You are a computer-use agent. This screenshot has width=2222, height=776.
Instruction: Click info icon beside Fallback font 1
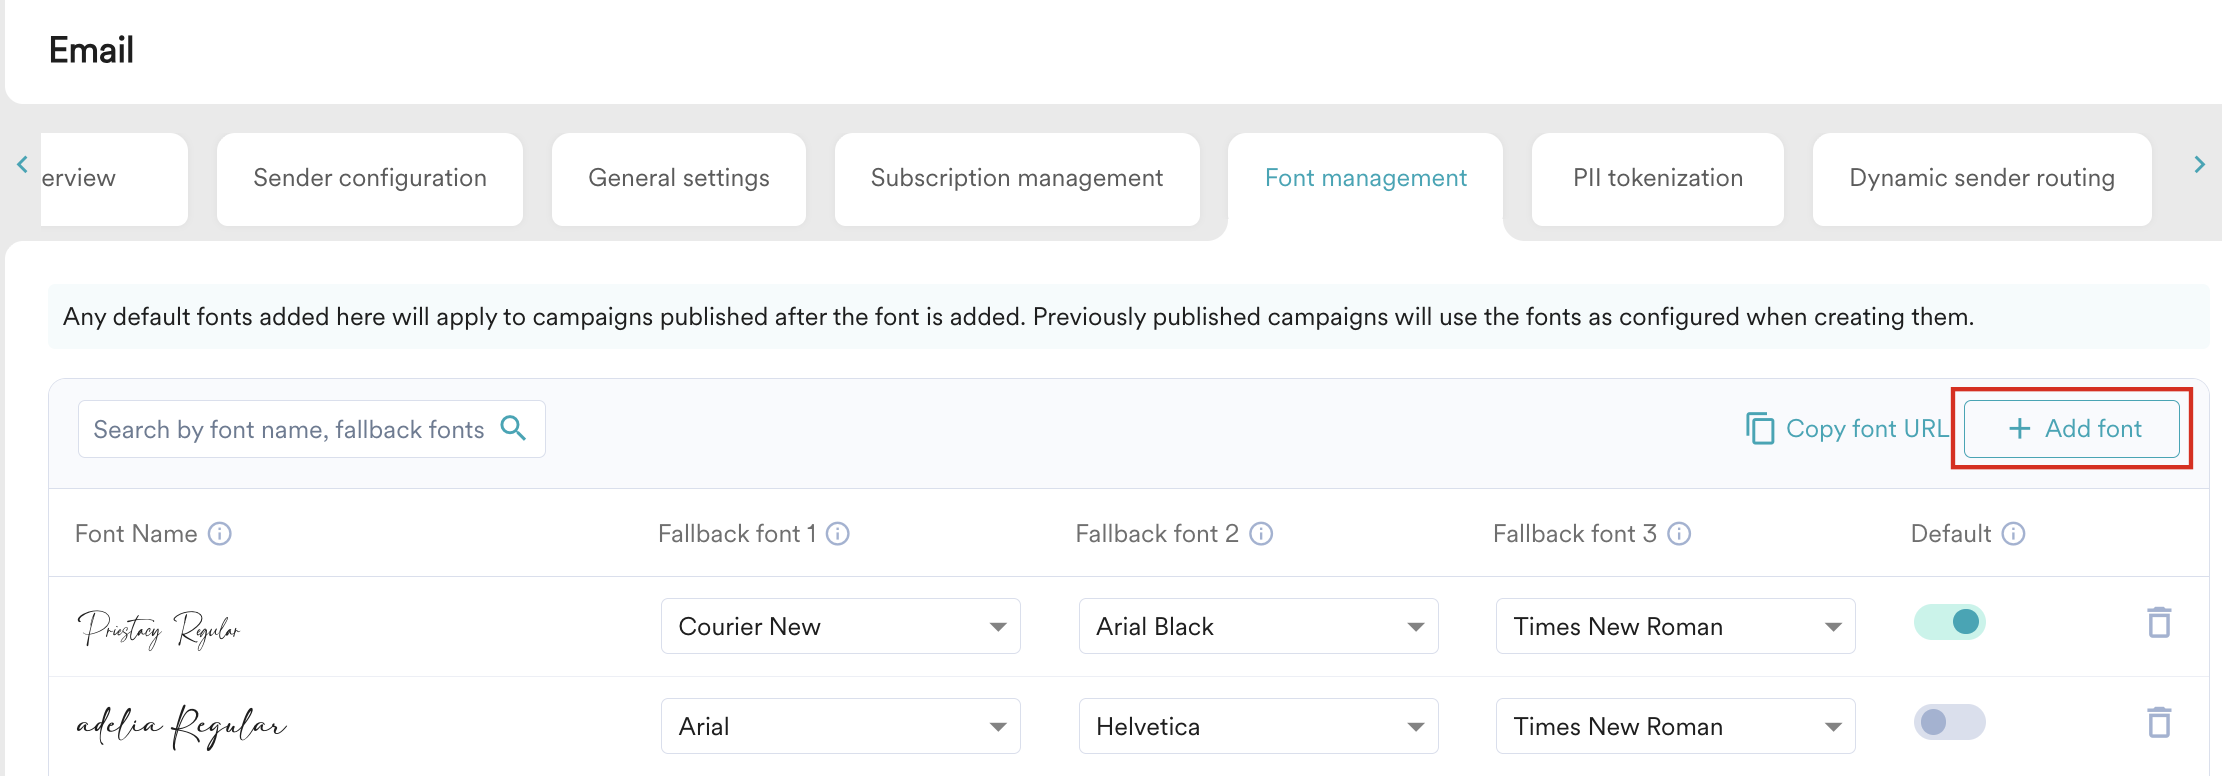coord(838,534)
